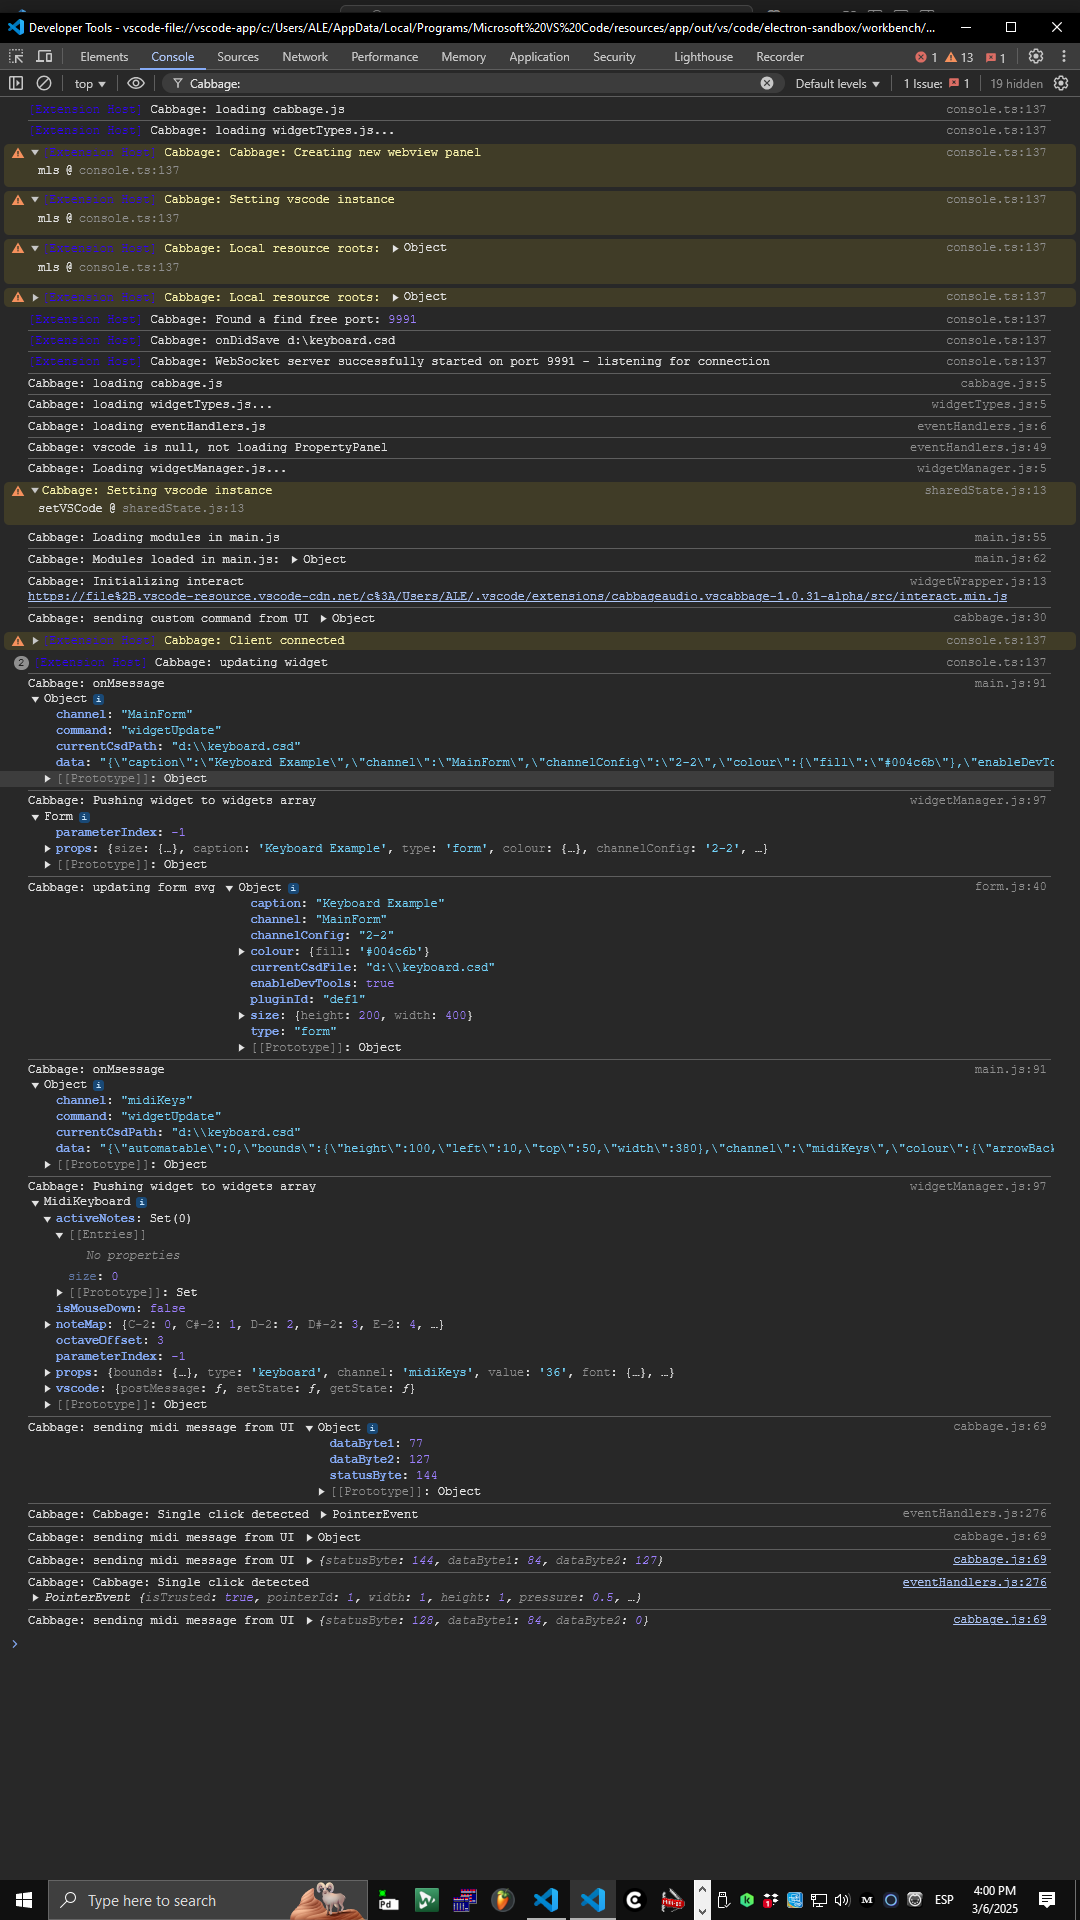Expand the colour property with fill #004c6b
The width and height of the screenshot is (1080, 1920).
point(242,952)
